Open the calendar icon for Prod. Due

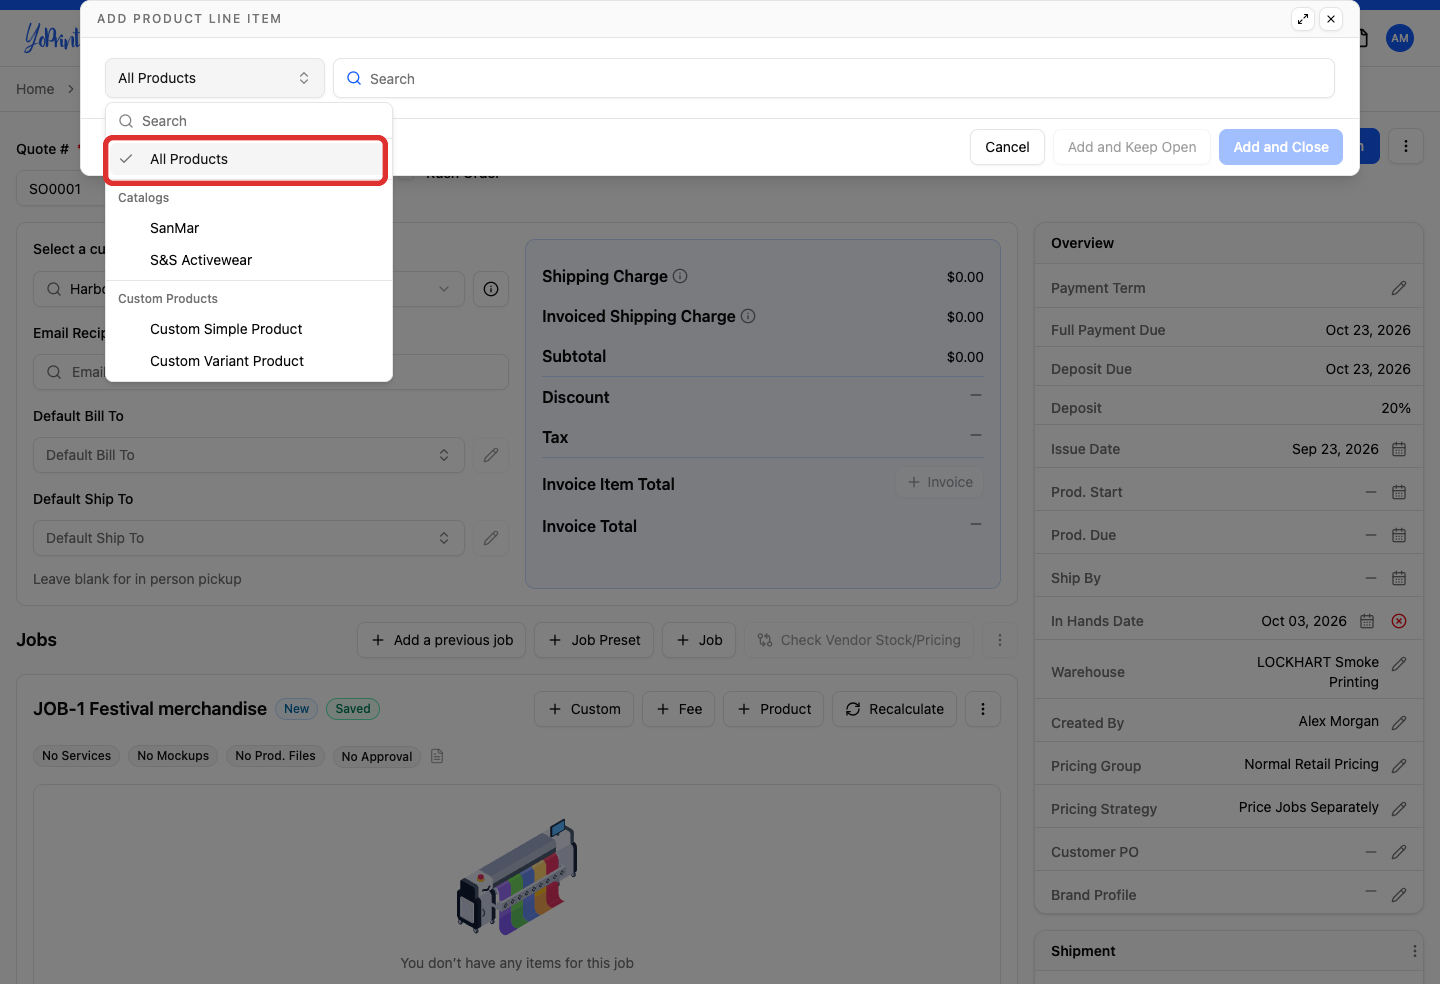tap(1399, 535)
